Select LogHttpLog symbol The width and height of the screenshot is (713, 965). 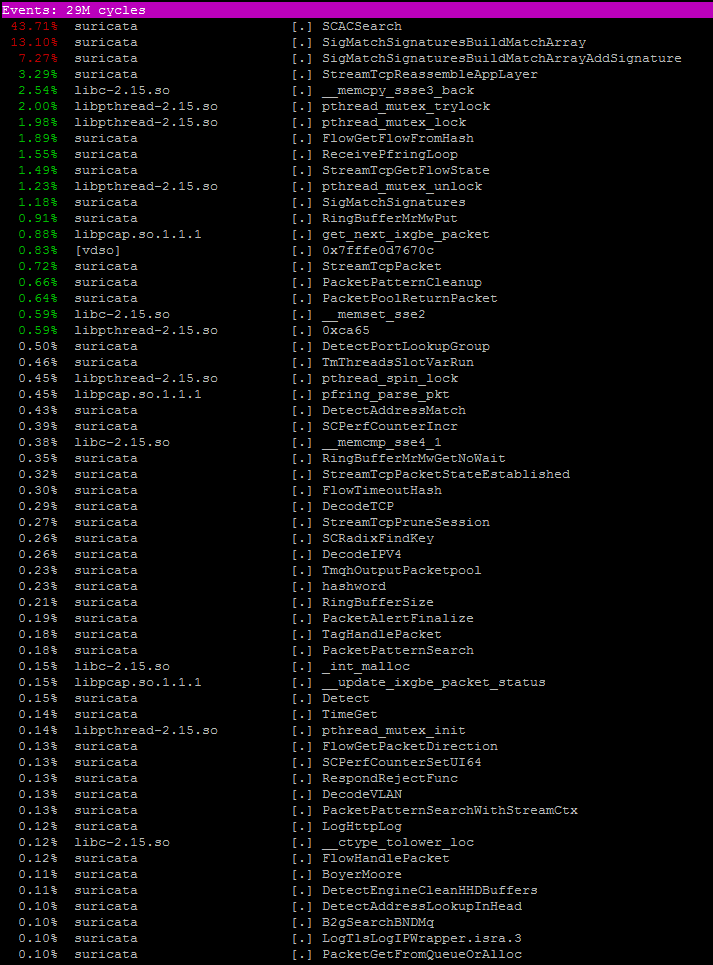[362, 827]
